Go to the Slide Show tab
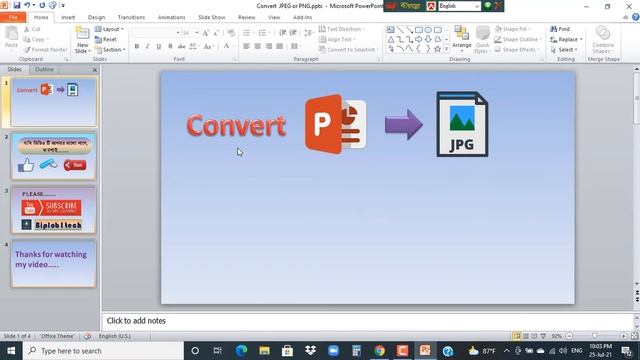 (211, 17)
